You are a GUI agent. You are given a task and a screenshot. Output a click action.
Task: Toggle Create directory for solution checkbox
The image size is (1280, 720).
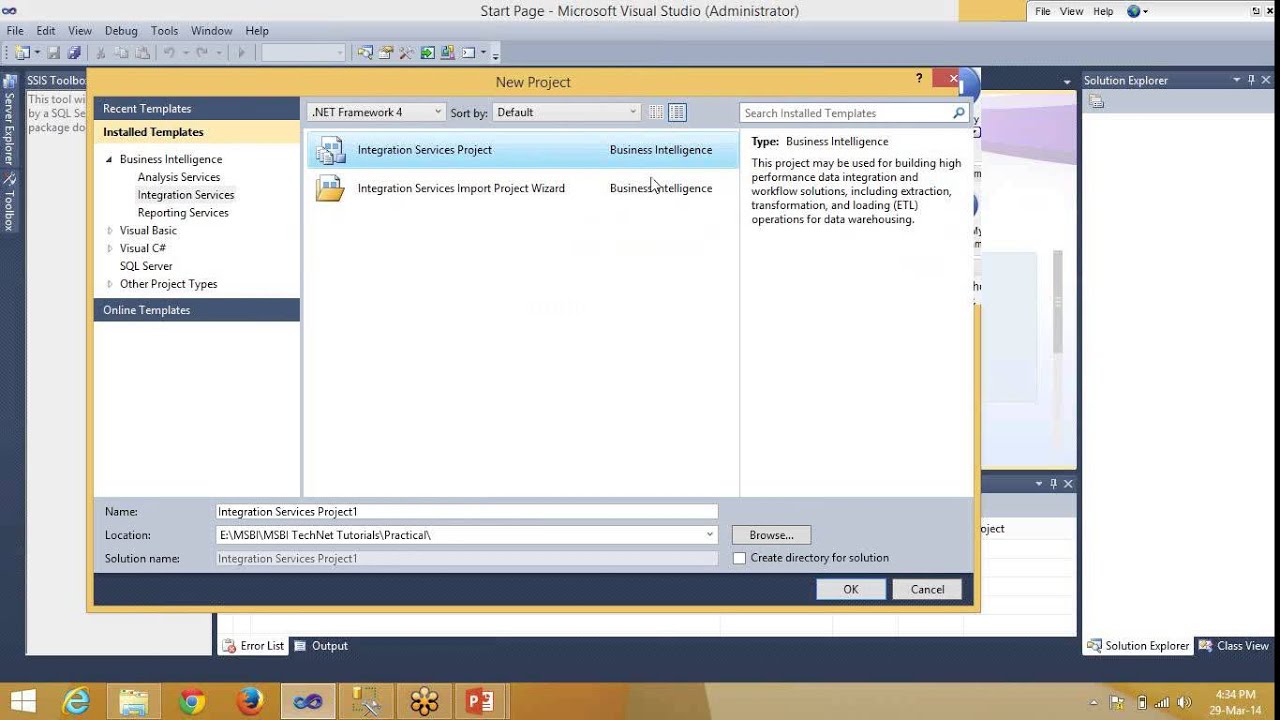click(739, 558)
